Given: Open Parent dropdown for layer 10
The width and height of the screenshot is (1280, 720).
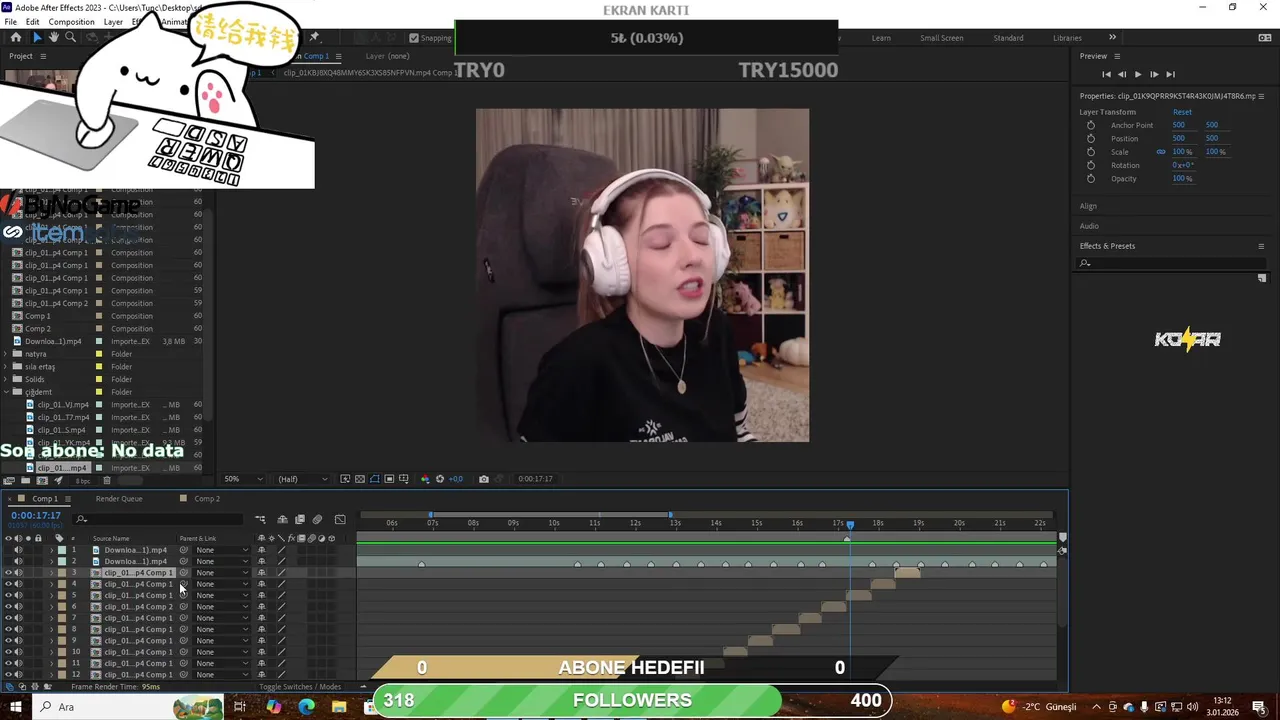Looking at the screenshot, I should [x=222, y=652].
